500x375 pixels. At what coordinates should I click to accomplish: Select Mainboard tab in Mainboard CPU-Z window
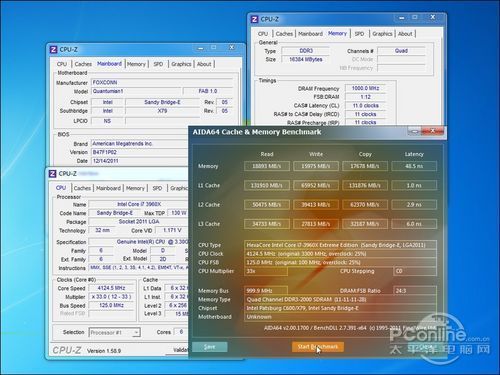[x=109, y=64]
